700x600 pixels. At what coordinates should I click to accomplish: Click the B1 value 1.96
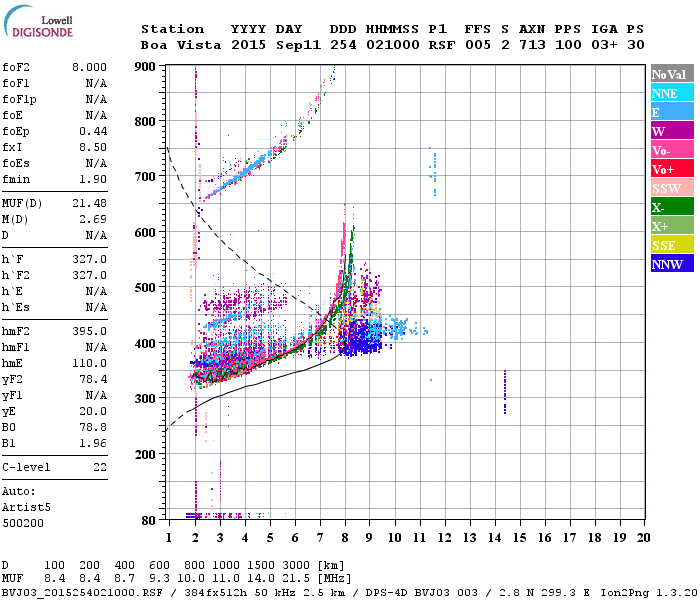click(x=93, y=443)
